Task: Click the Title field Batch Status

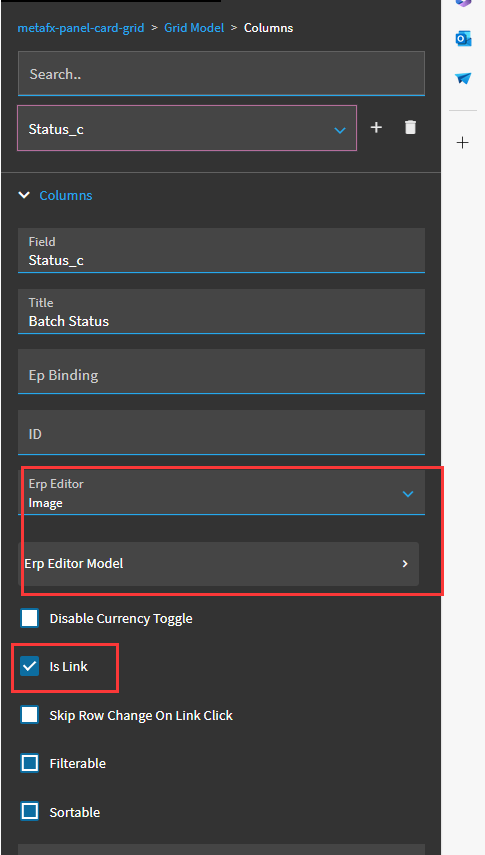Action: pyautogui.click(x=221, y=311)
